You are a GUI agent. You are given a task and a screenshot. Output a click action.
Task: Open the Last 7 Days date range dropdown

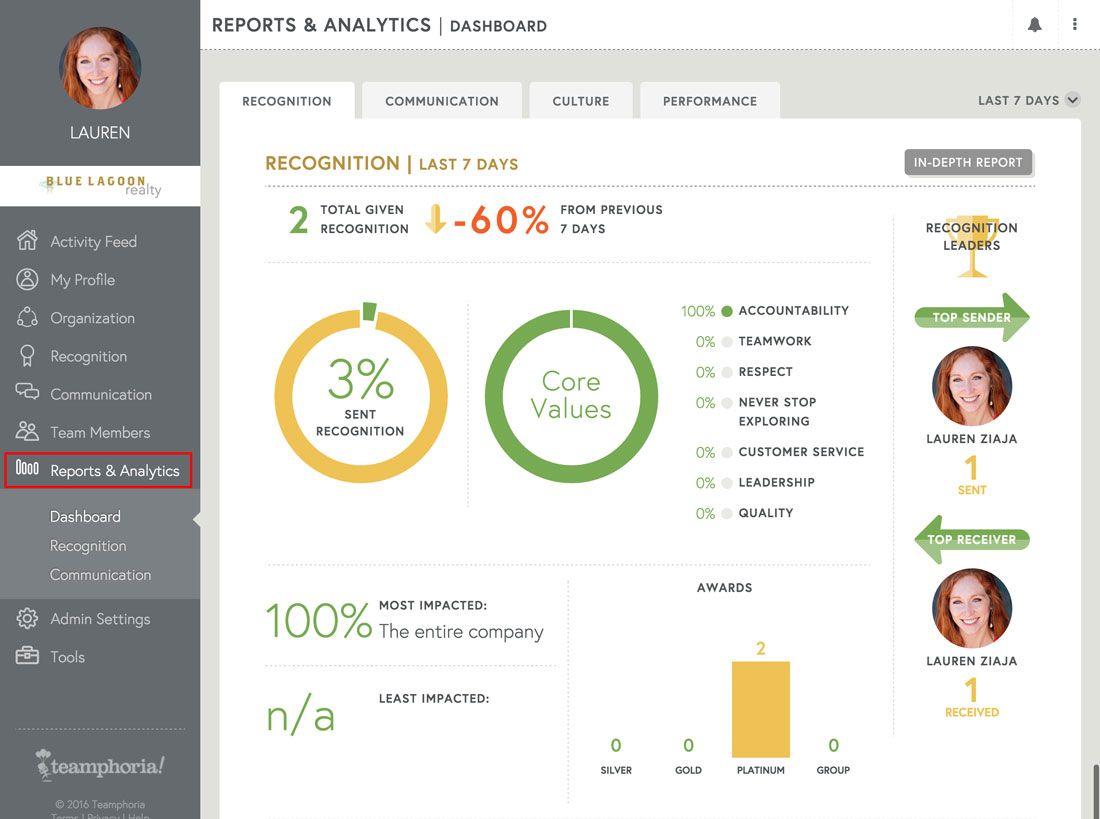pos(1028,100)
